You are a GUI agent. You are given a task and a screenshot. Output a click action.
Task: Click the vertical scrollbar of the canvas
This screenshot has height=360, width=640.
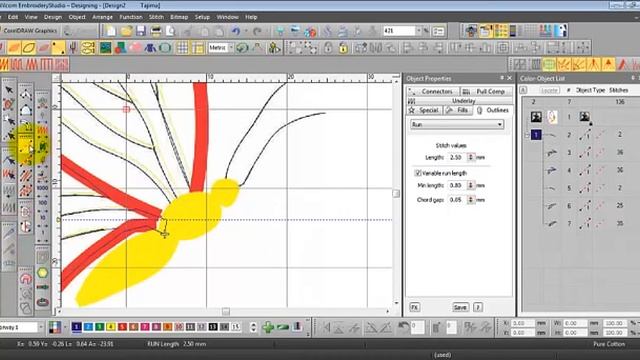[x=396, y=193]
